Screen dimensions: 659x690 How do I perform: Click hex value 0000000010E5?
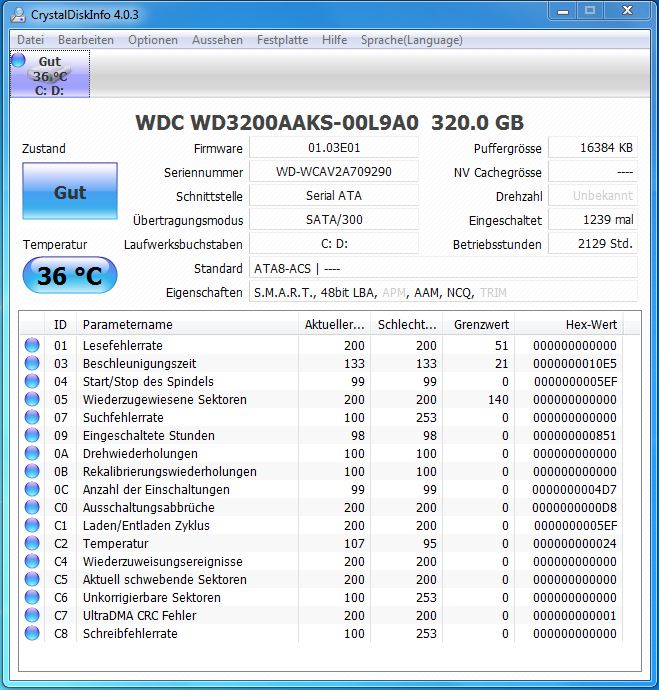pos(575,363)
